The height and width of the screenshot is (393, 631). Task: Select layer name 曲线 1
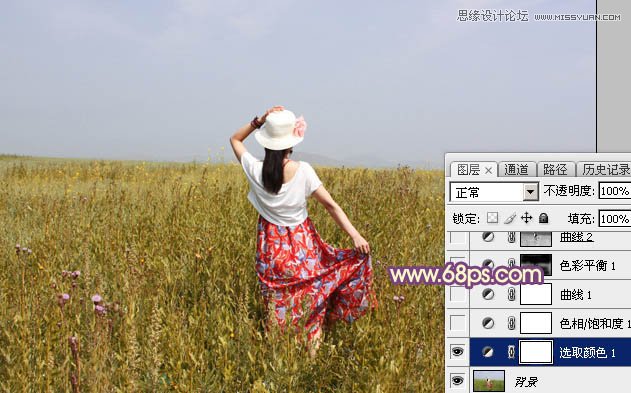point(576,295)
